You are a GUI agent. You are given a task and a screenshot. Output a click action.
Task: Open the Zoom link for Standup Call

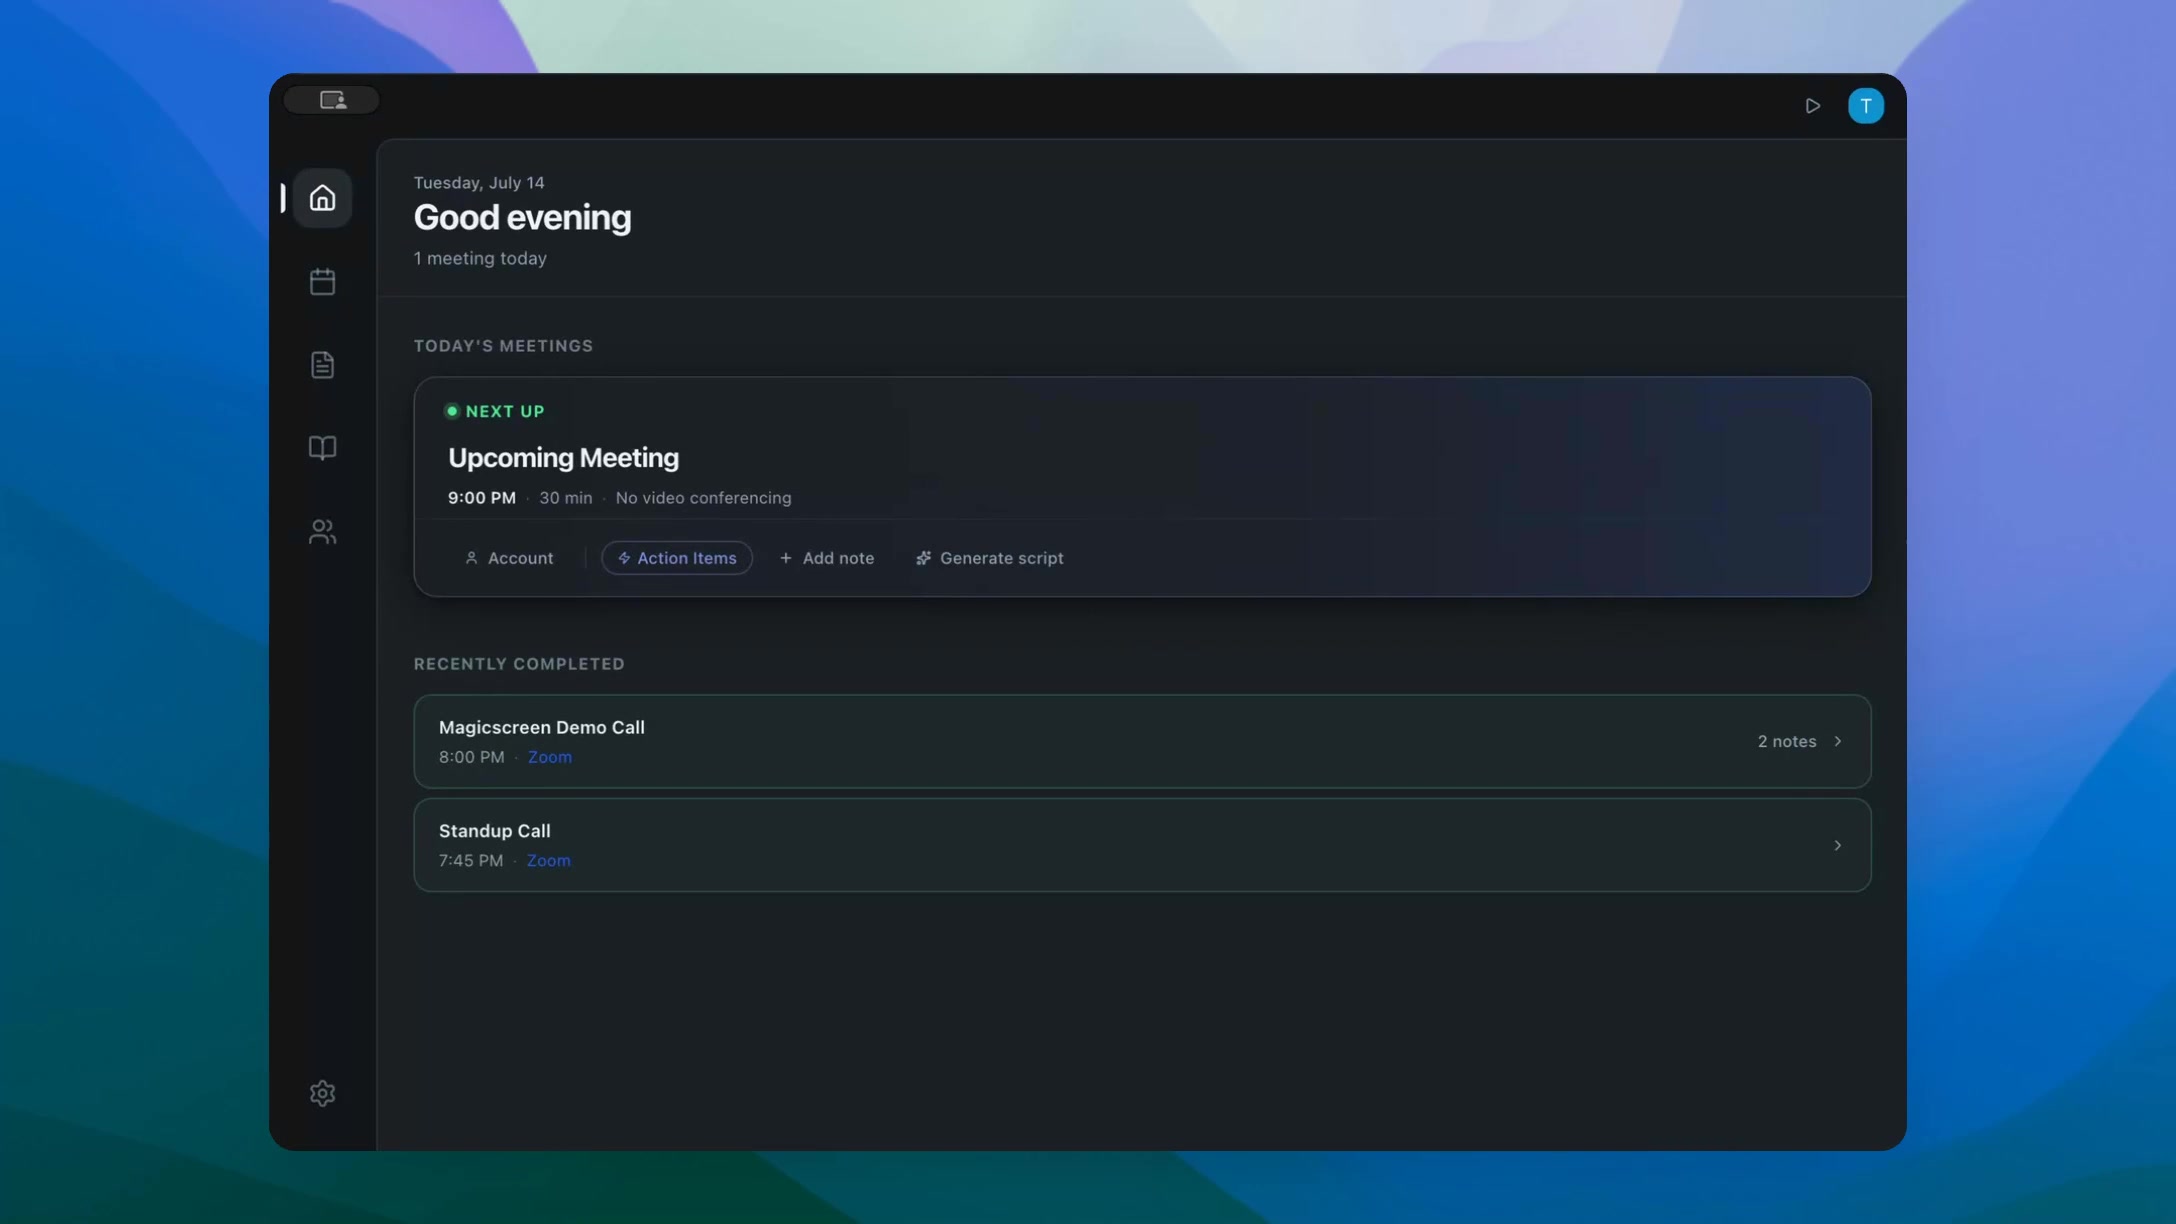[x=549, y=860]
